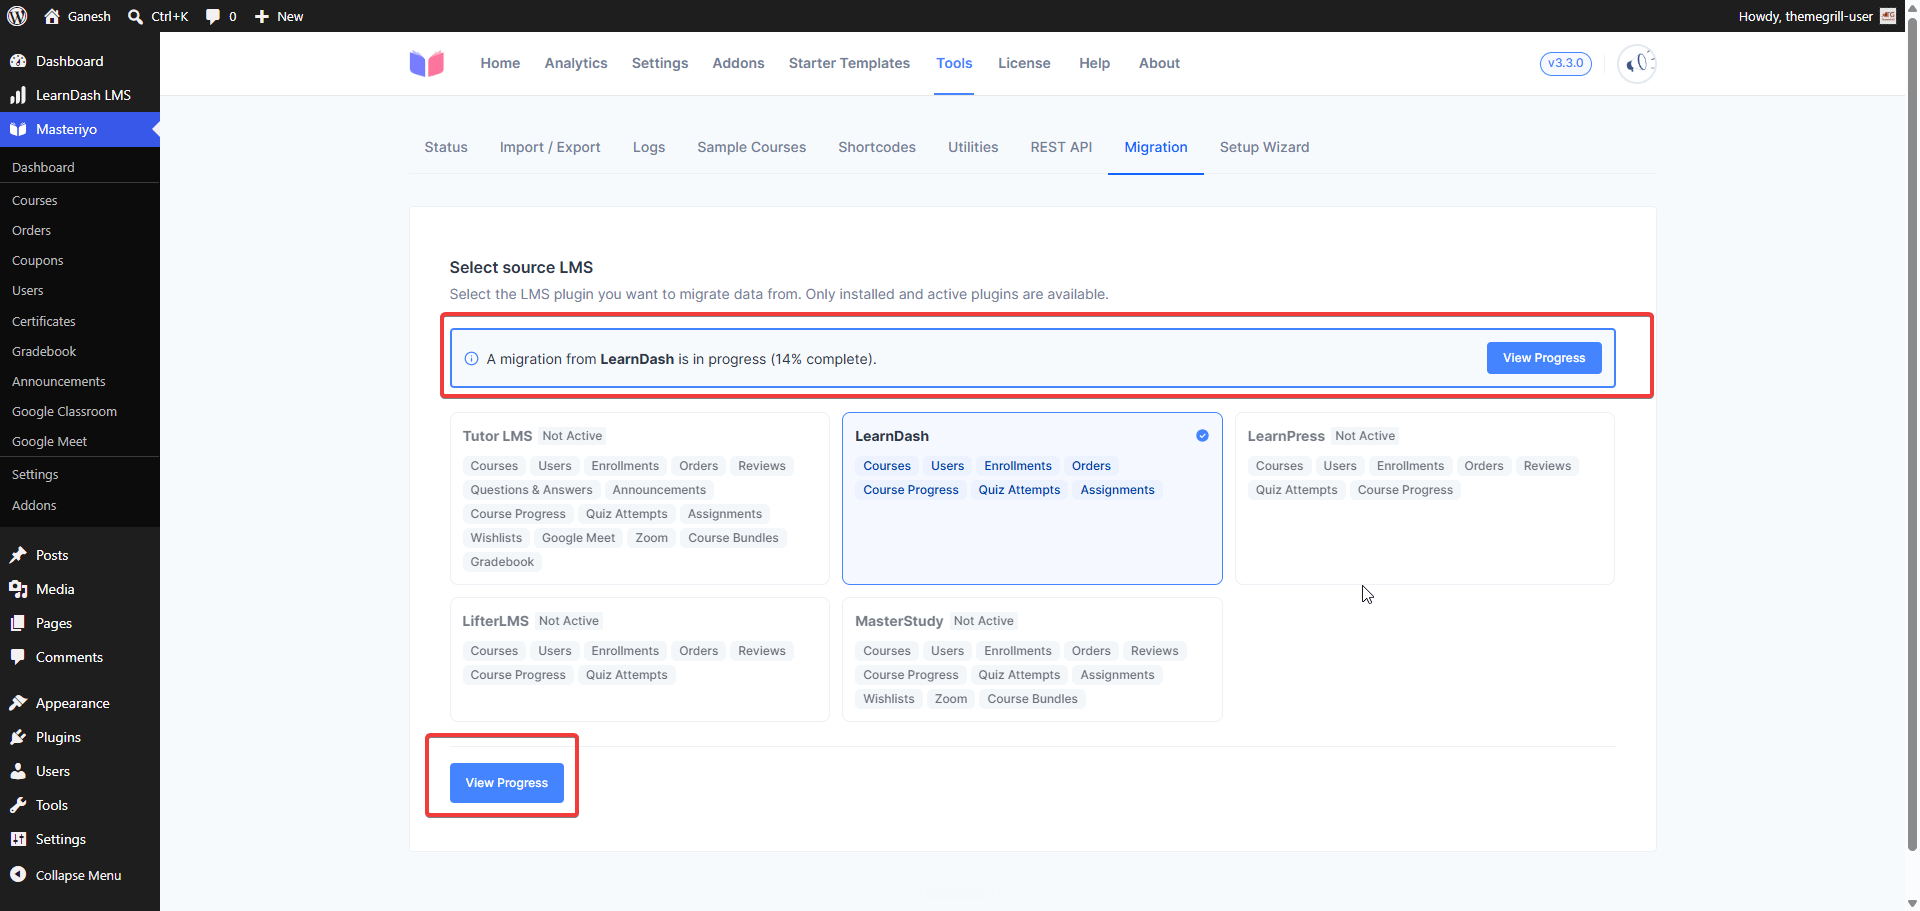Open the theme toggle icon near version badge
The width and height of the screenshot is (1920, 911).
click(x=1637, y=63)
